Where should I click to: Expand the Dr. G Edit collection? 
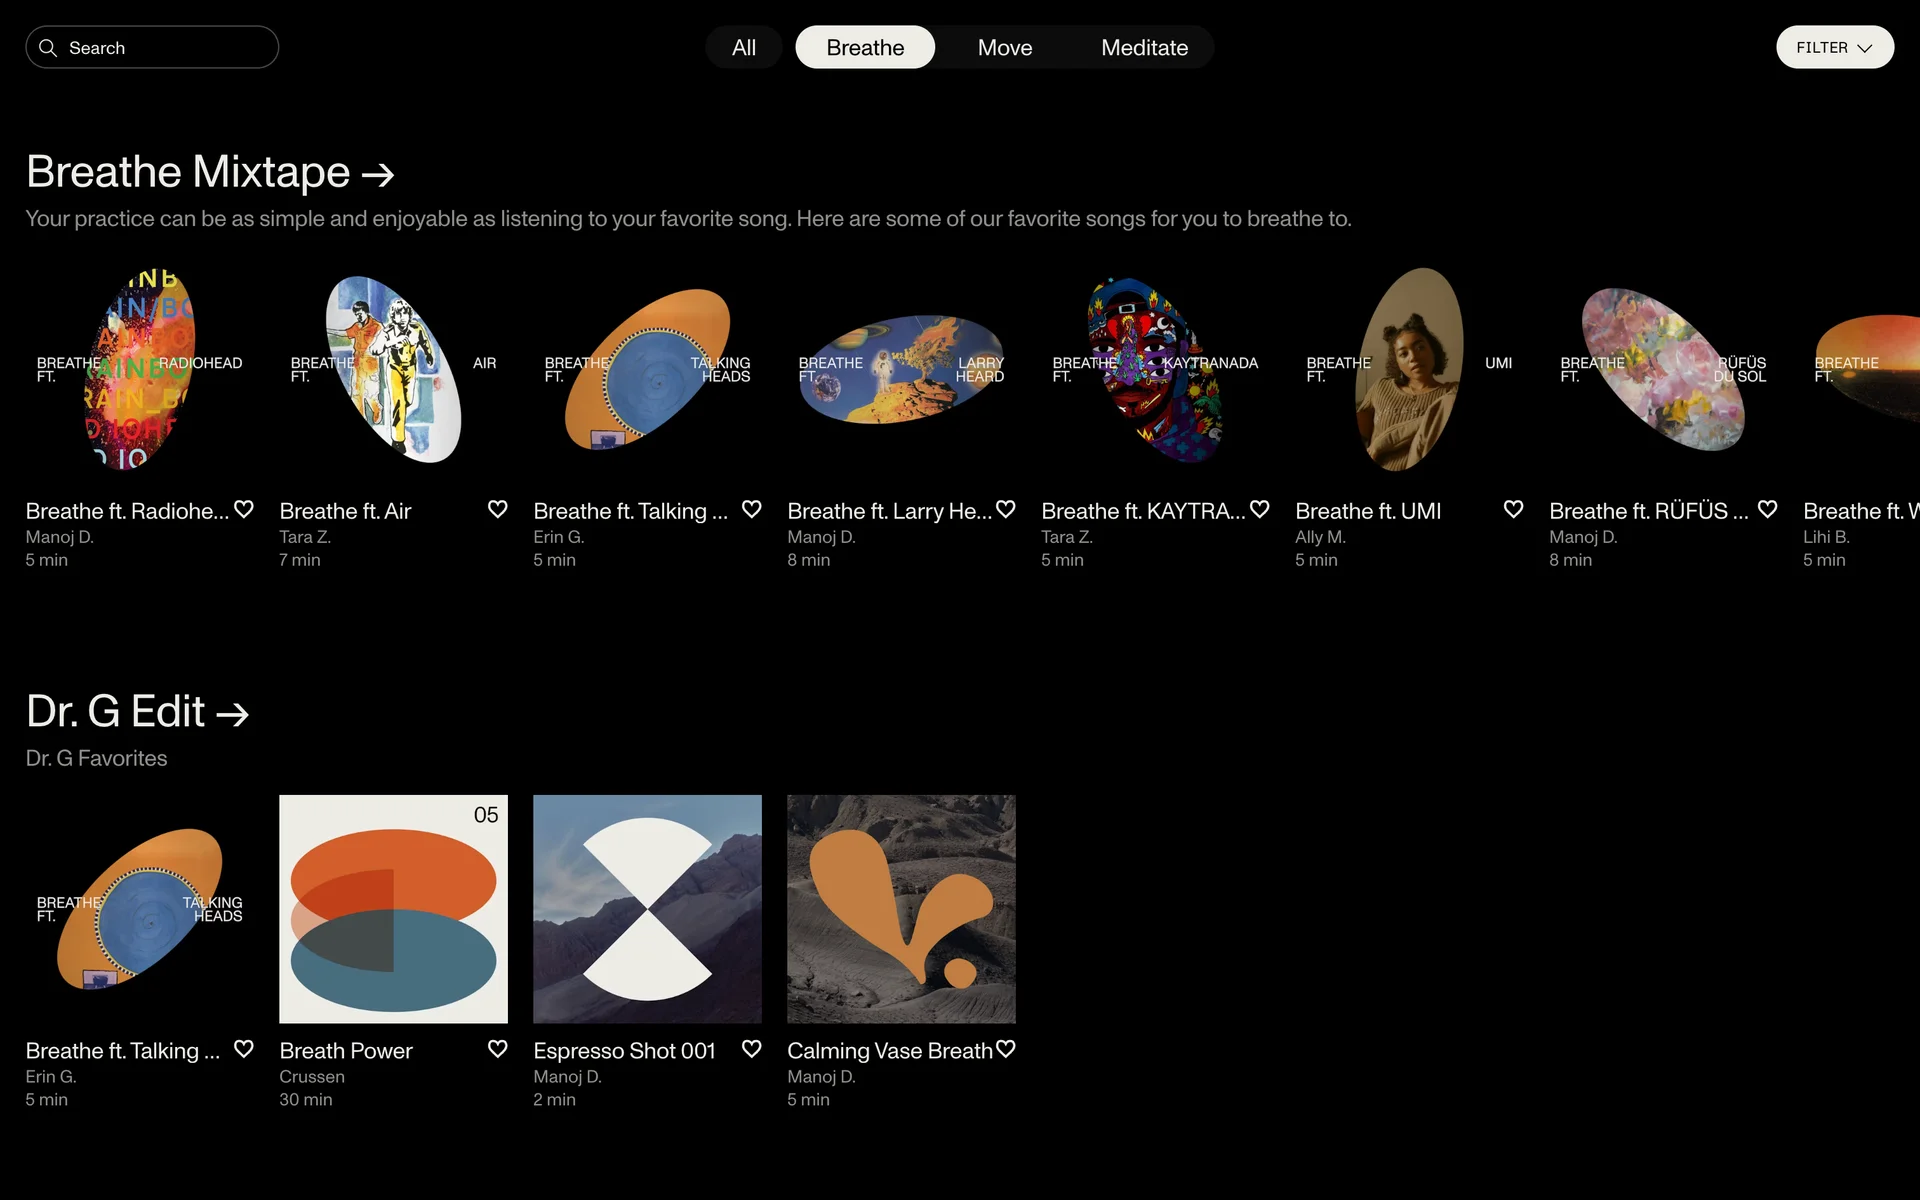pyautogui.click(x=233, y=714)
